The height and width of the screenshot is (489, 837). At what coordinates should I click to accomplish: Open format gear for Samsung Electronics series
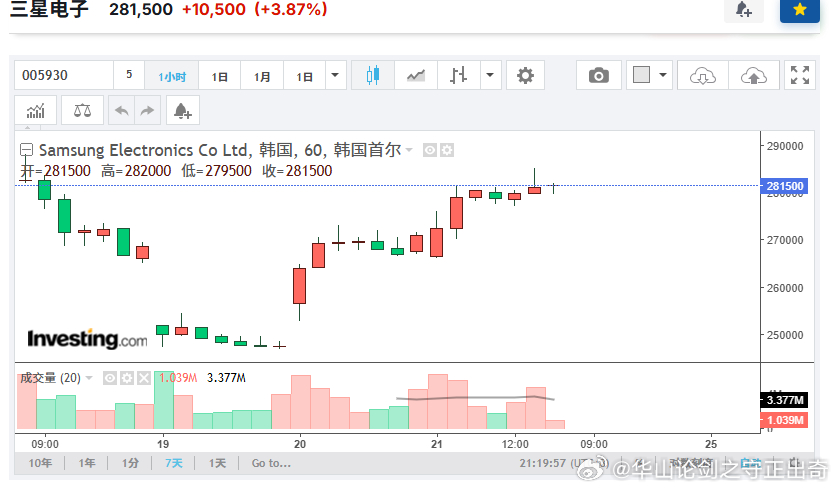[x=447, y=151]
